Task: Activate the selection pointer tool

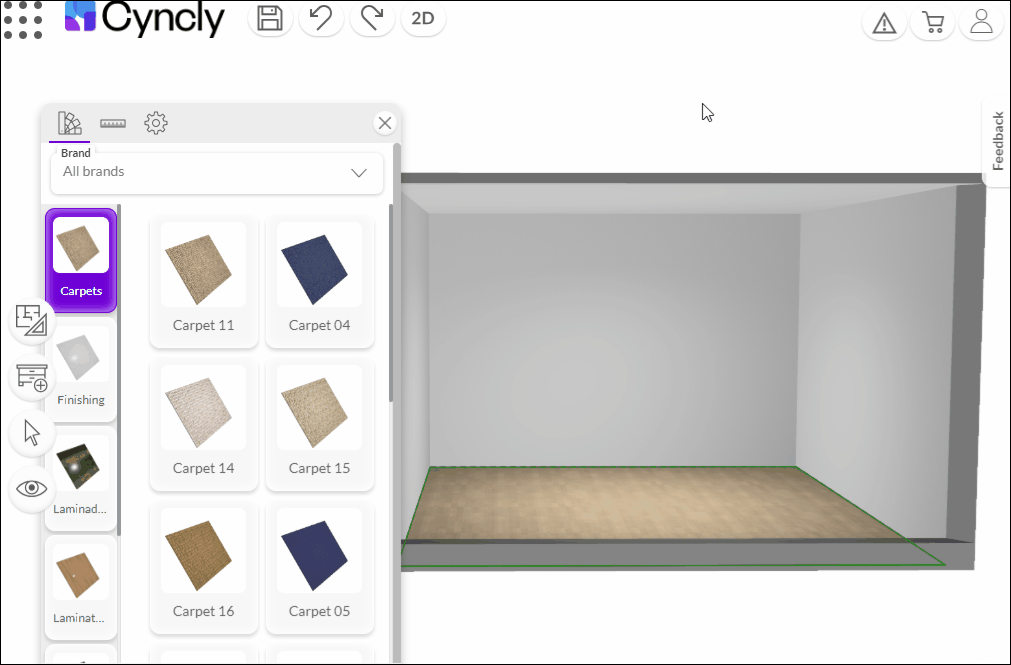Action: (32, 433)
